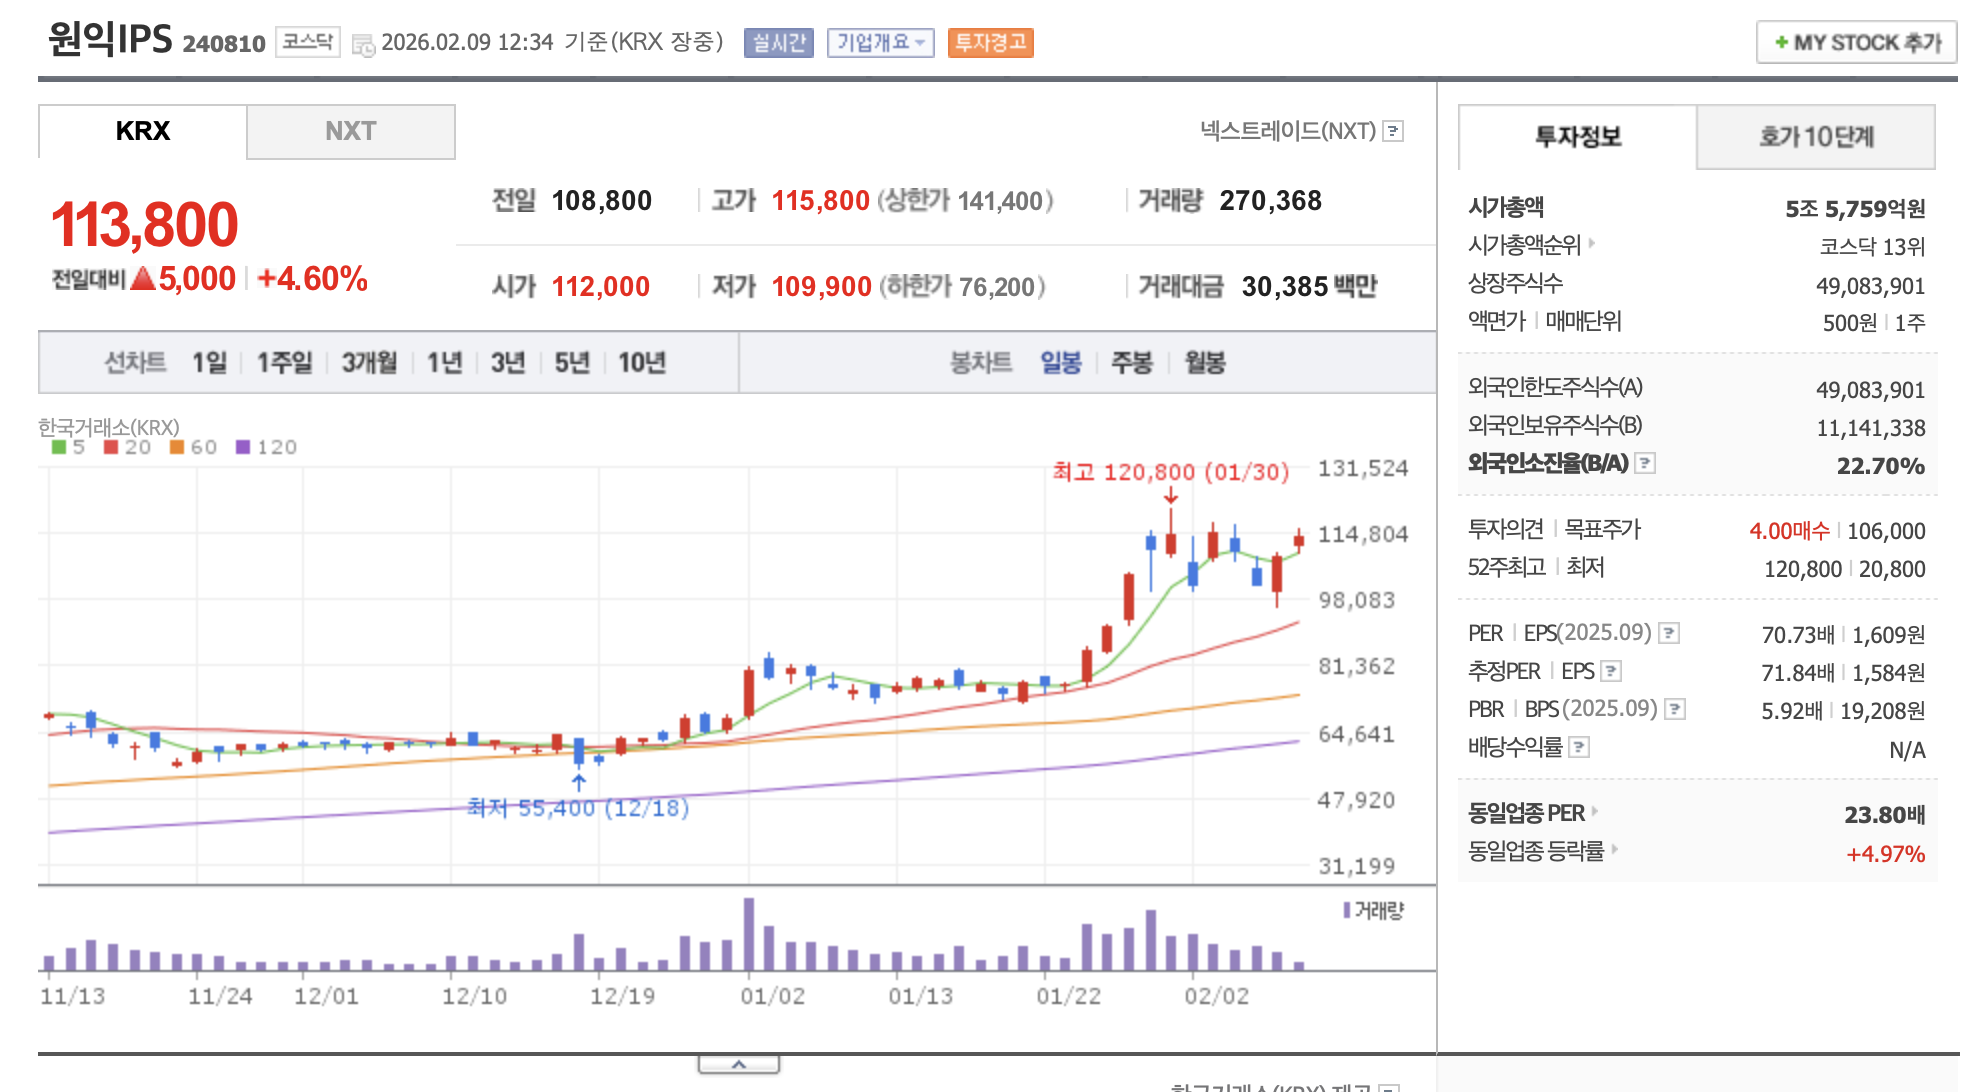This screenshot has width=1986, height=1092.
Task: Click help icon next to 외국인소진율(B/A)
Action: 1645,463
